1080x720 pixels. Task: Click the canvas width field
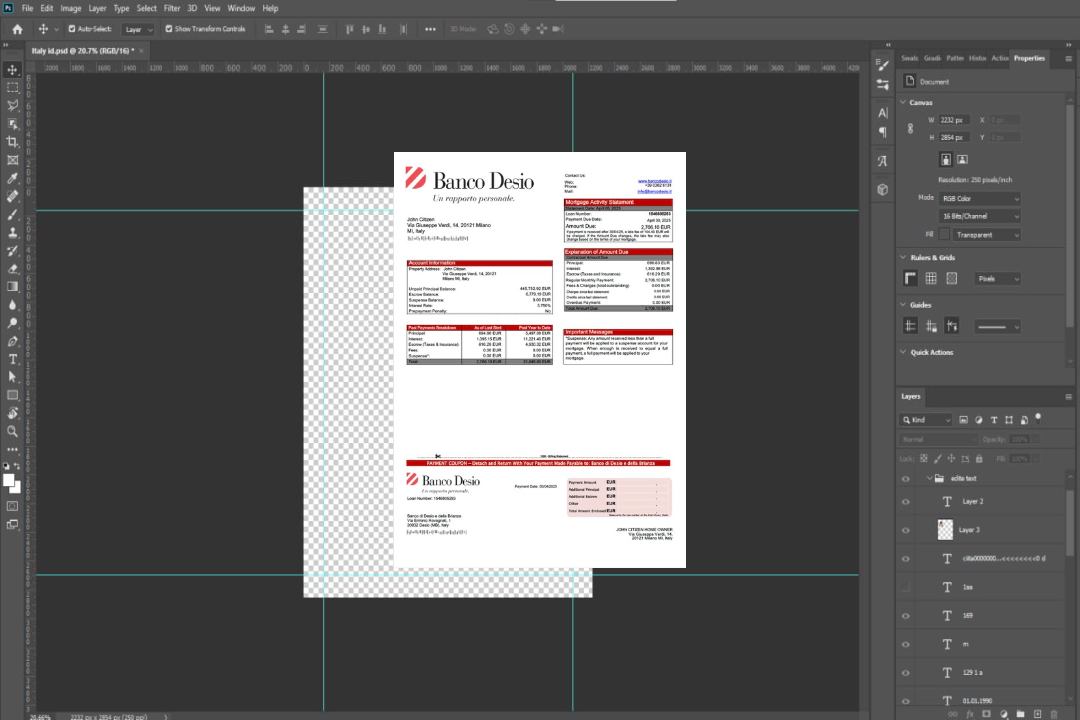[x=954, y=120]
